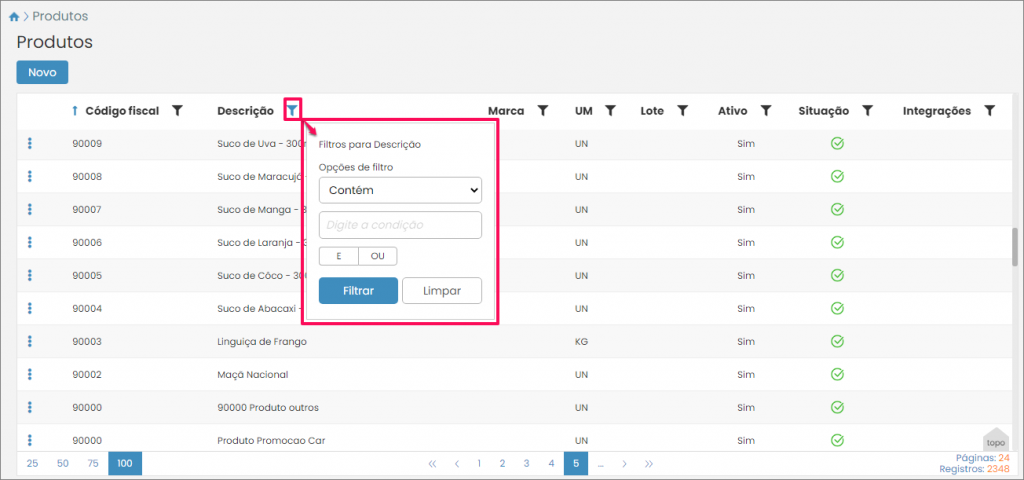Open the Marca column filter icon
Screen dimensions: 1024x480
pyautogui.click(x=543, y=111)
